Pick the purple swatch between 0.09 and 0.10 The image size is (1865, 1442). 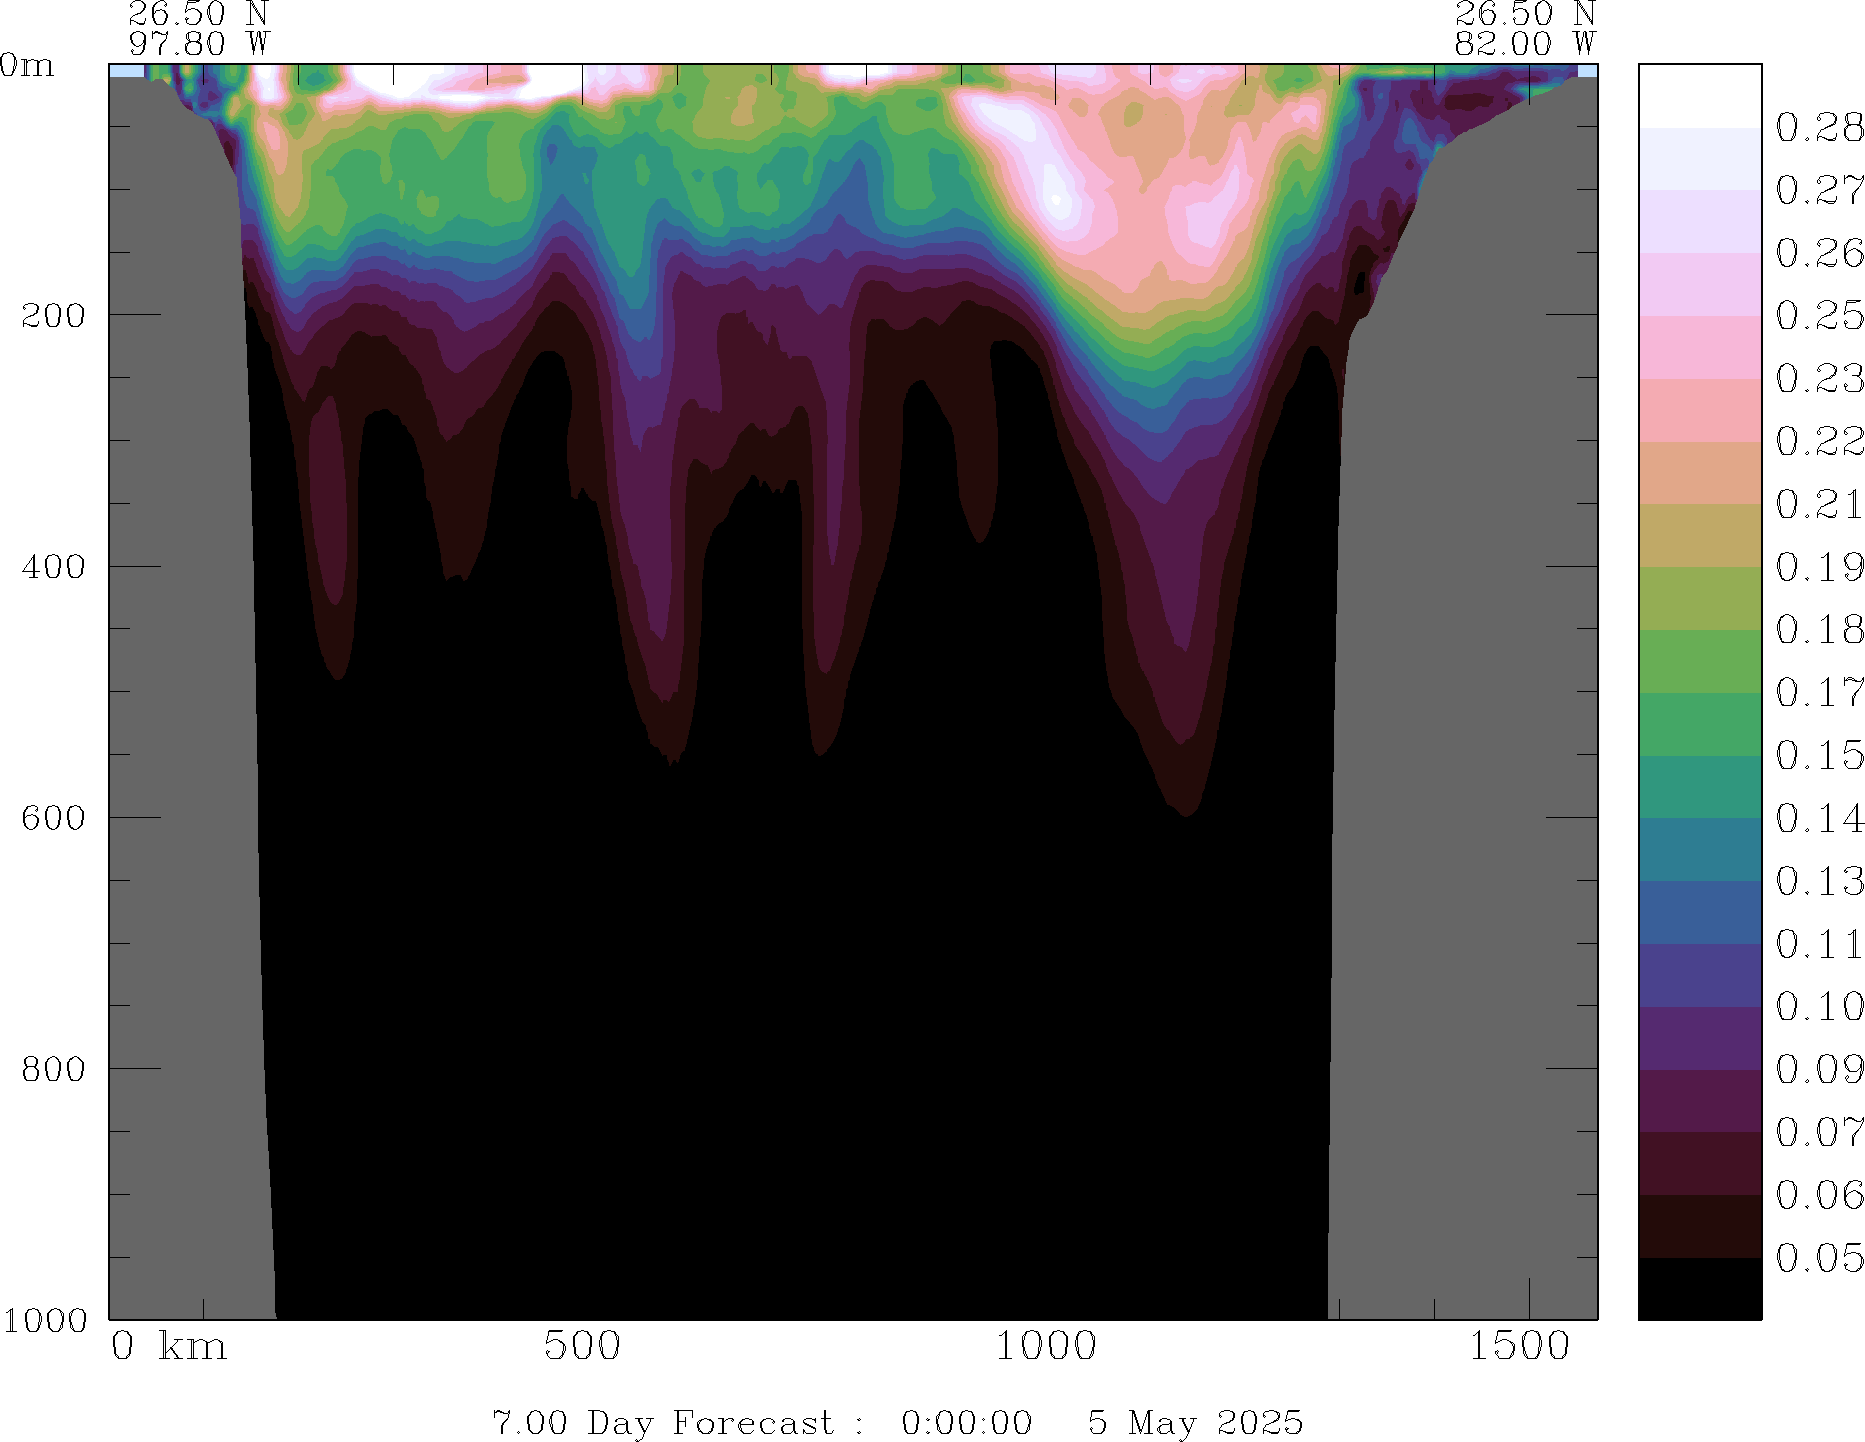point(1699,1038)
